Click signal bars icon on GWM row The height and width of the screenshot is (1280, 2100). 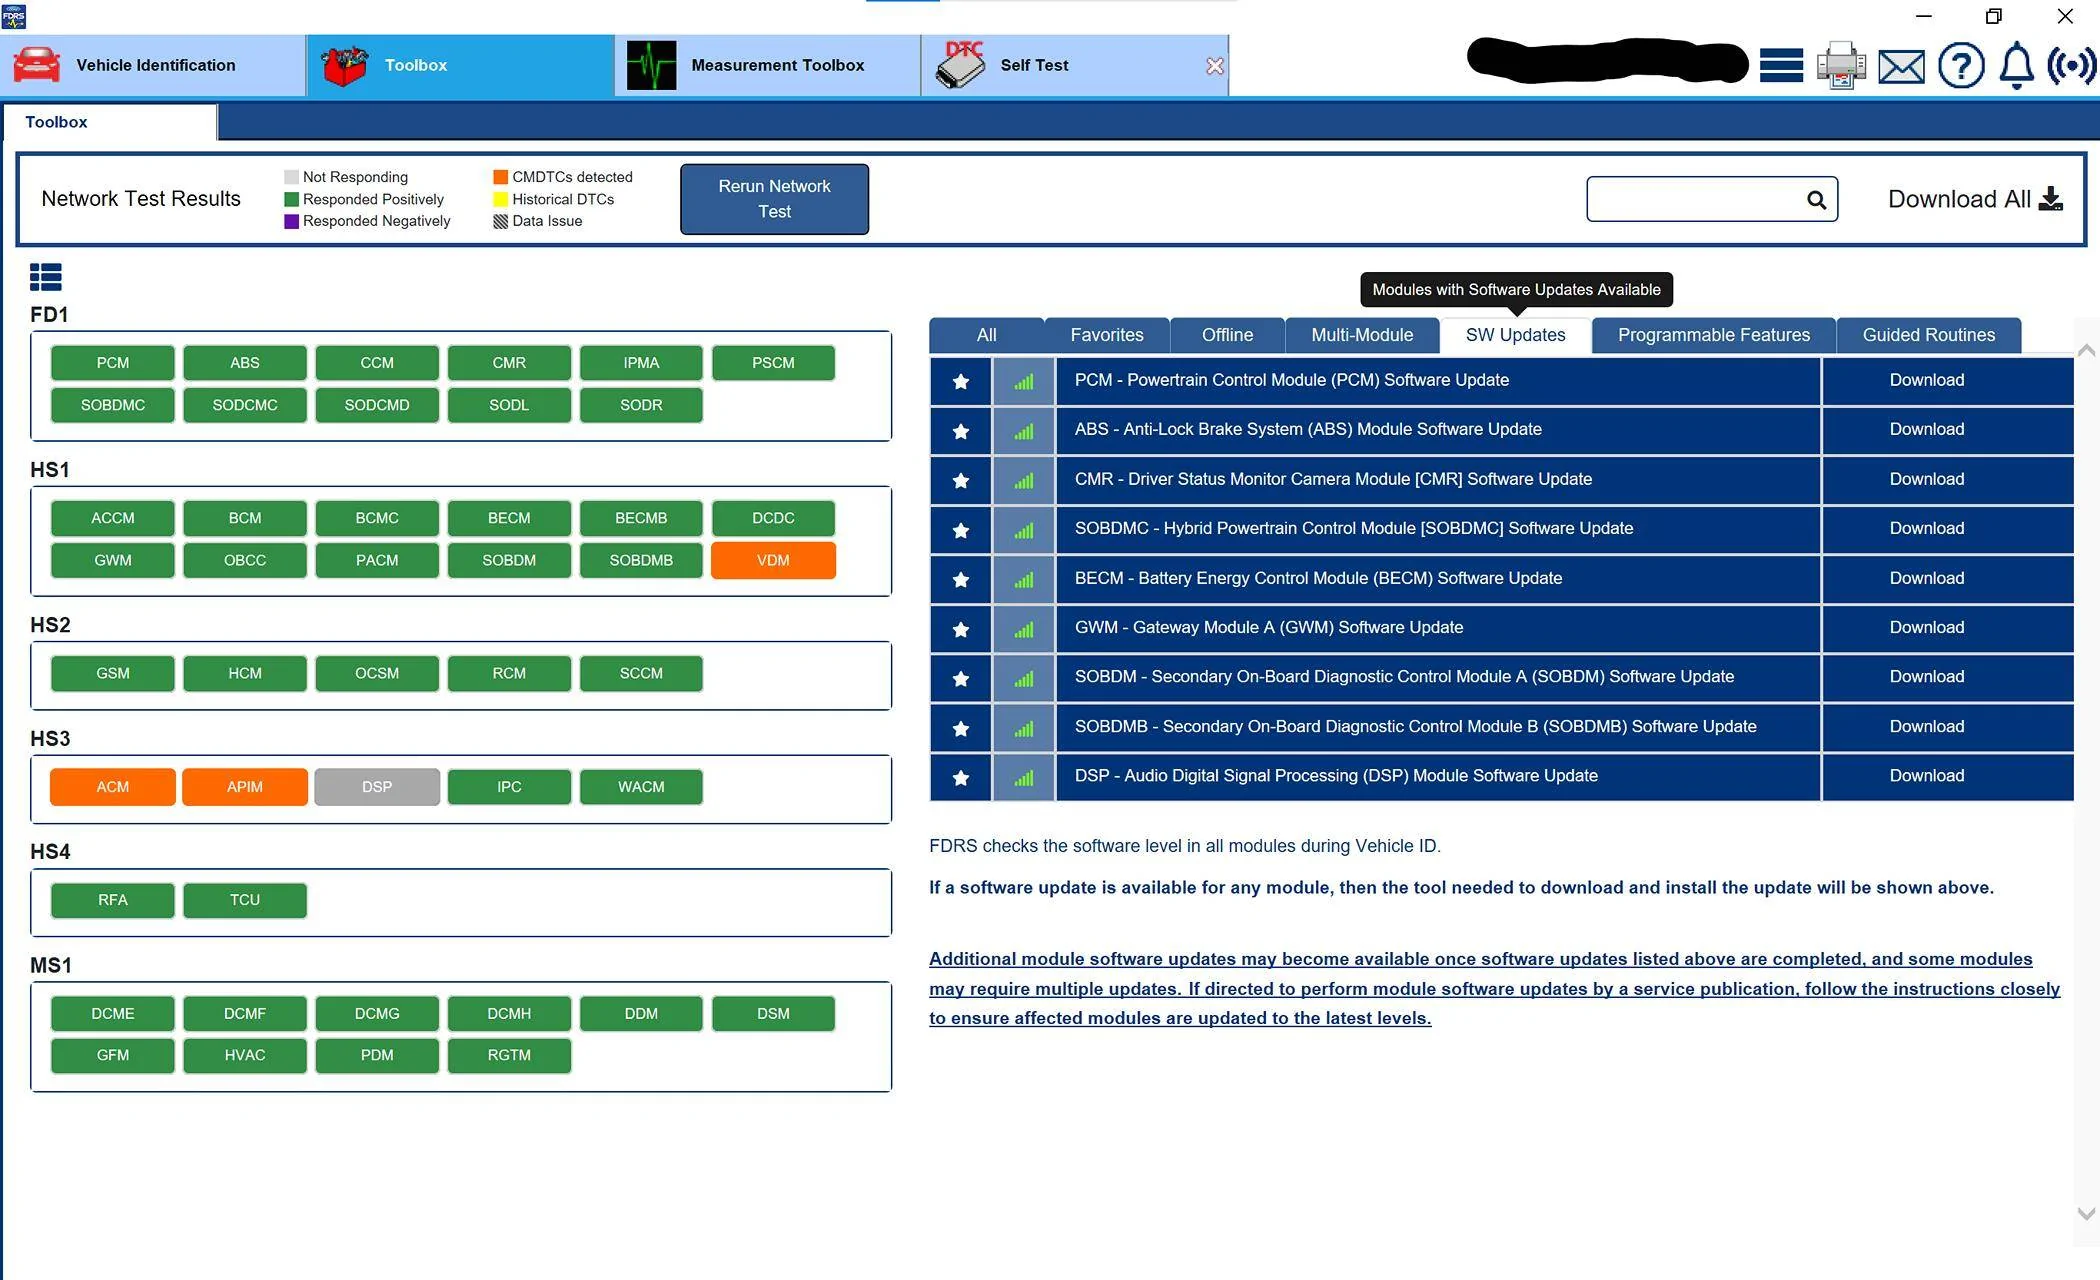tap(1024, 629)
